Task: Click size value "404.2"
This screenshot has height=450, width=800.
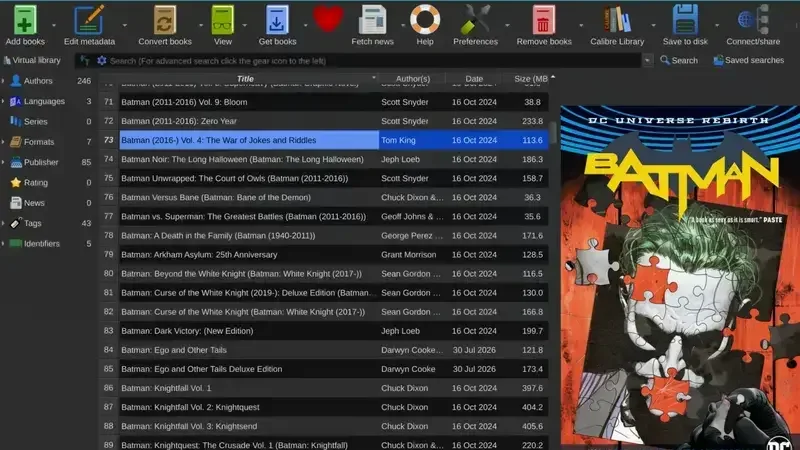Action: [532, 407]
